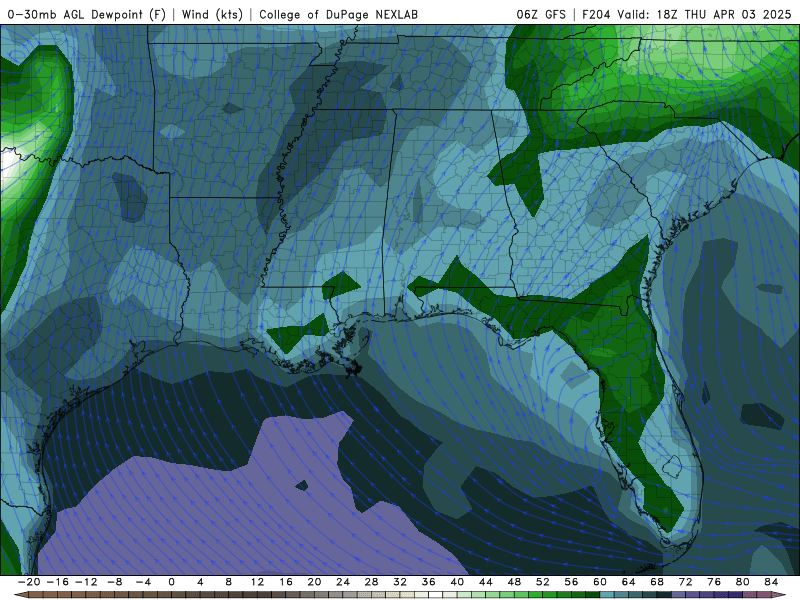Click the 36 label on the color scale

pos(429,582)
